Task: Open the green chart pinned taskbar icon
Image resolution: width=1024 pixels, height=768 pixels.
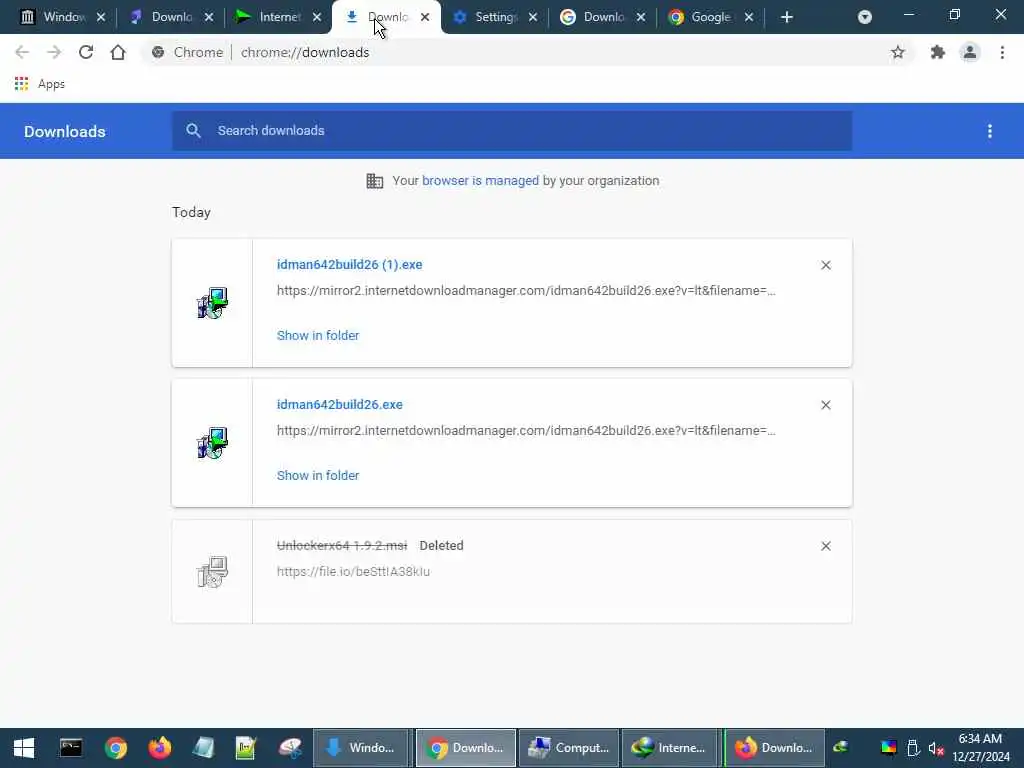Action: click(246, 748)
